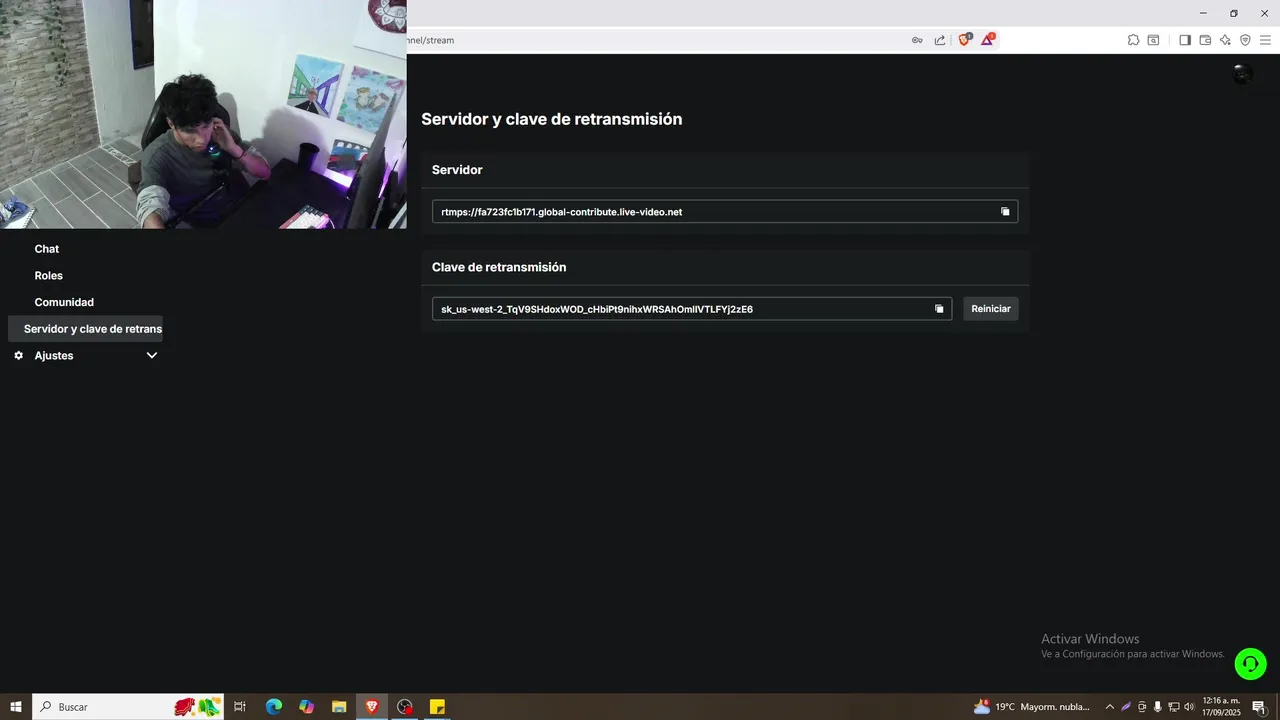Open Sticky Notes from the taskbar
Screen dimensions: 1280x720
(437, 707)
